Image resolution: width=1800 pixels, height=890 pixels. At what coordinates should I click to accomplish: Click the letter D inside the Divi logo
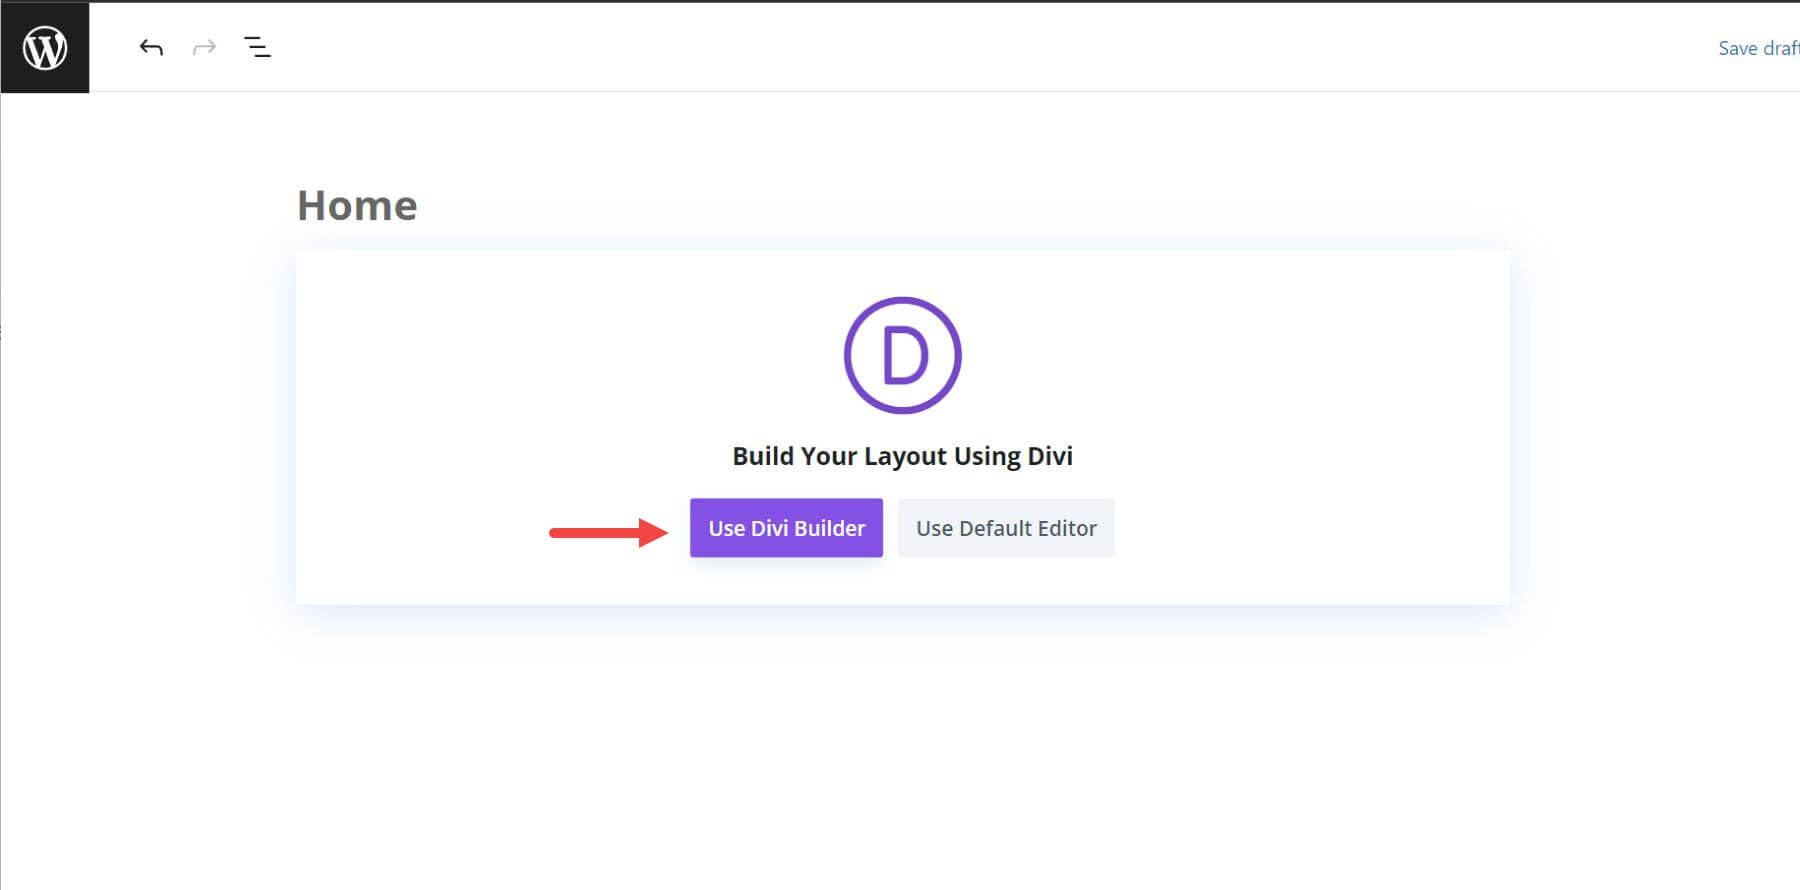coord(904,356)
